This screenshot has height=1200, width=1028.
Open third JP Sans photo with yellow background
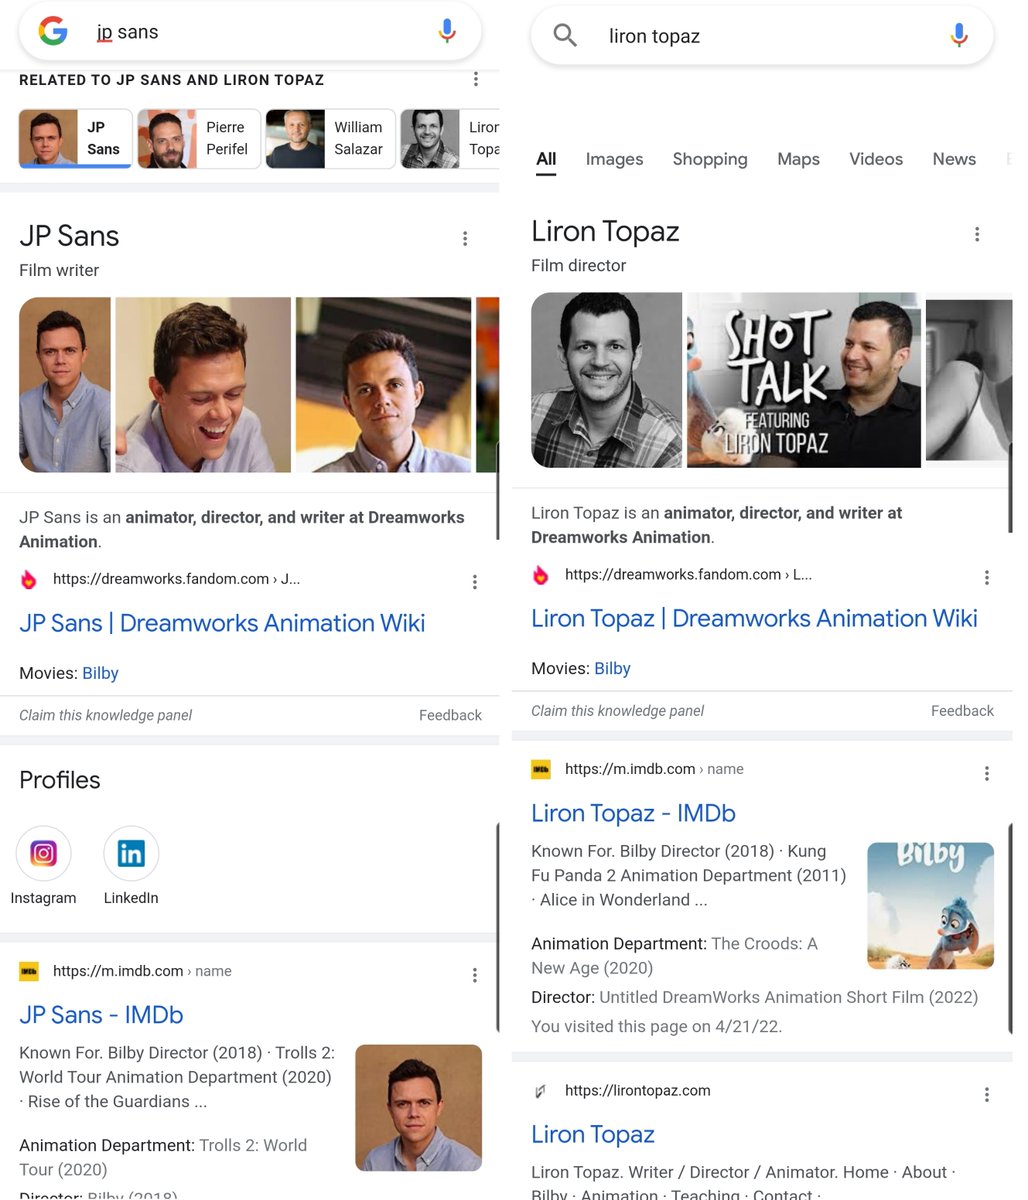click(383, 385)
